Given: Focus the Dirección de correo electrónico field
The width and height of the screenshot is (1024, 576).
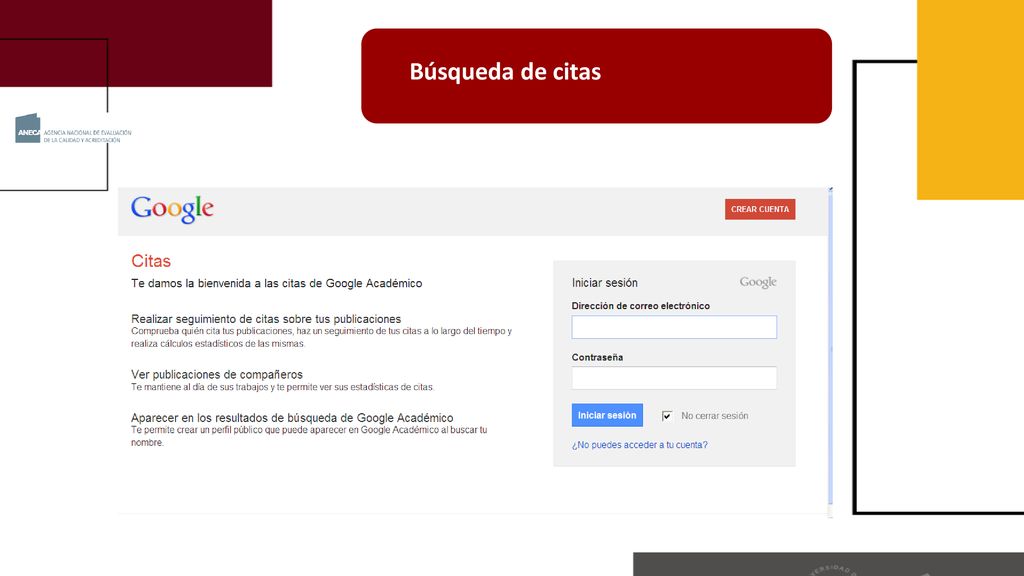Looking at the screenshot, I should (x=674, y=327).
